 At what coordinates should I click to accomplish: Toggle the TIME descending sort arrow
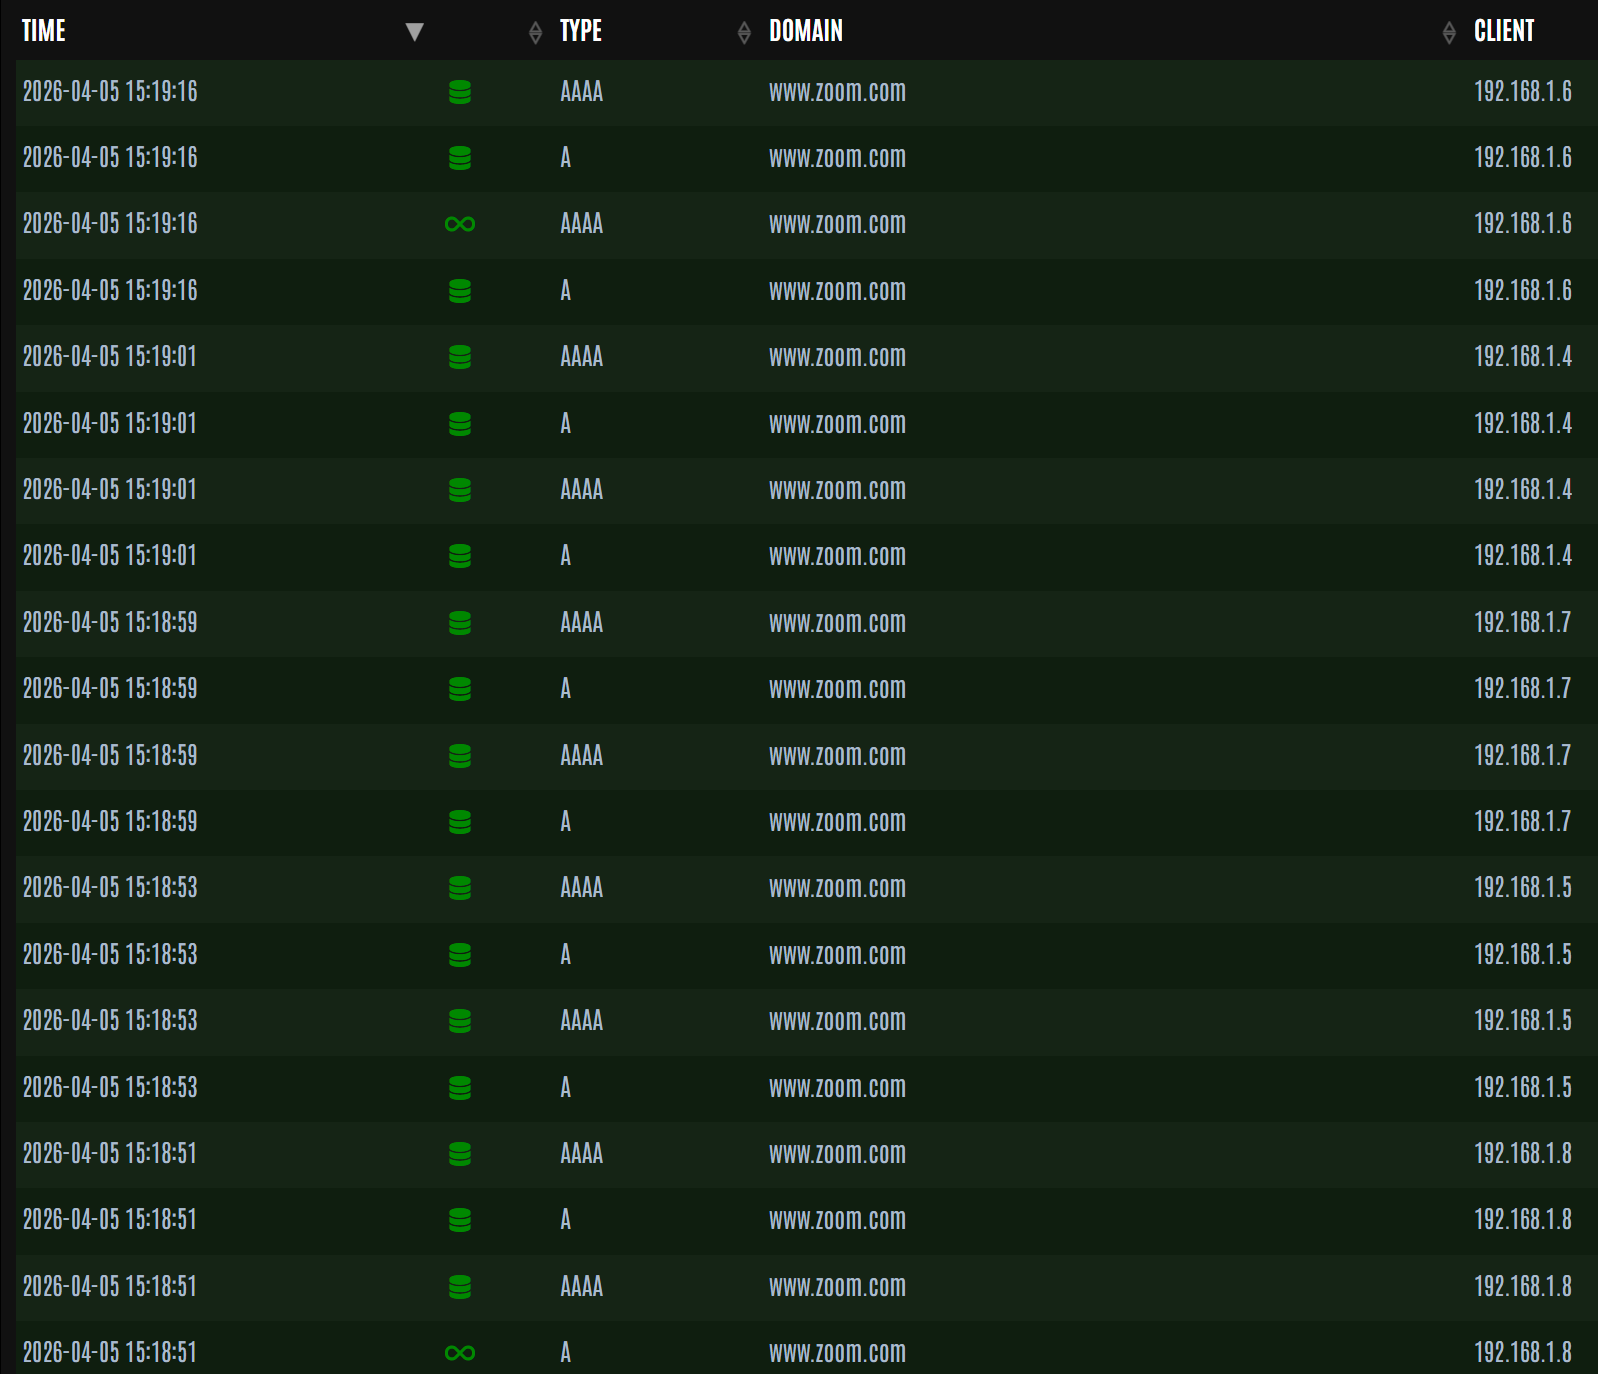(x=415, y=32)
